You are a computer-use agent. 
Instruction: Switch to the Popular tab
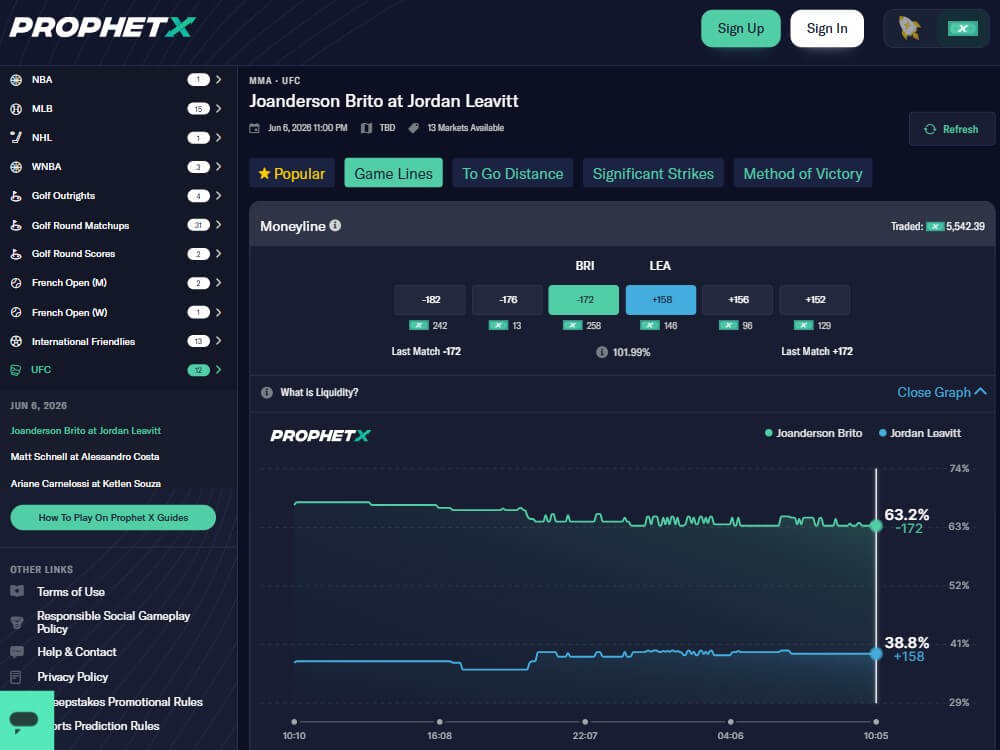click(x=291, y=173)
